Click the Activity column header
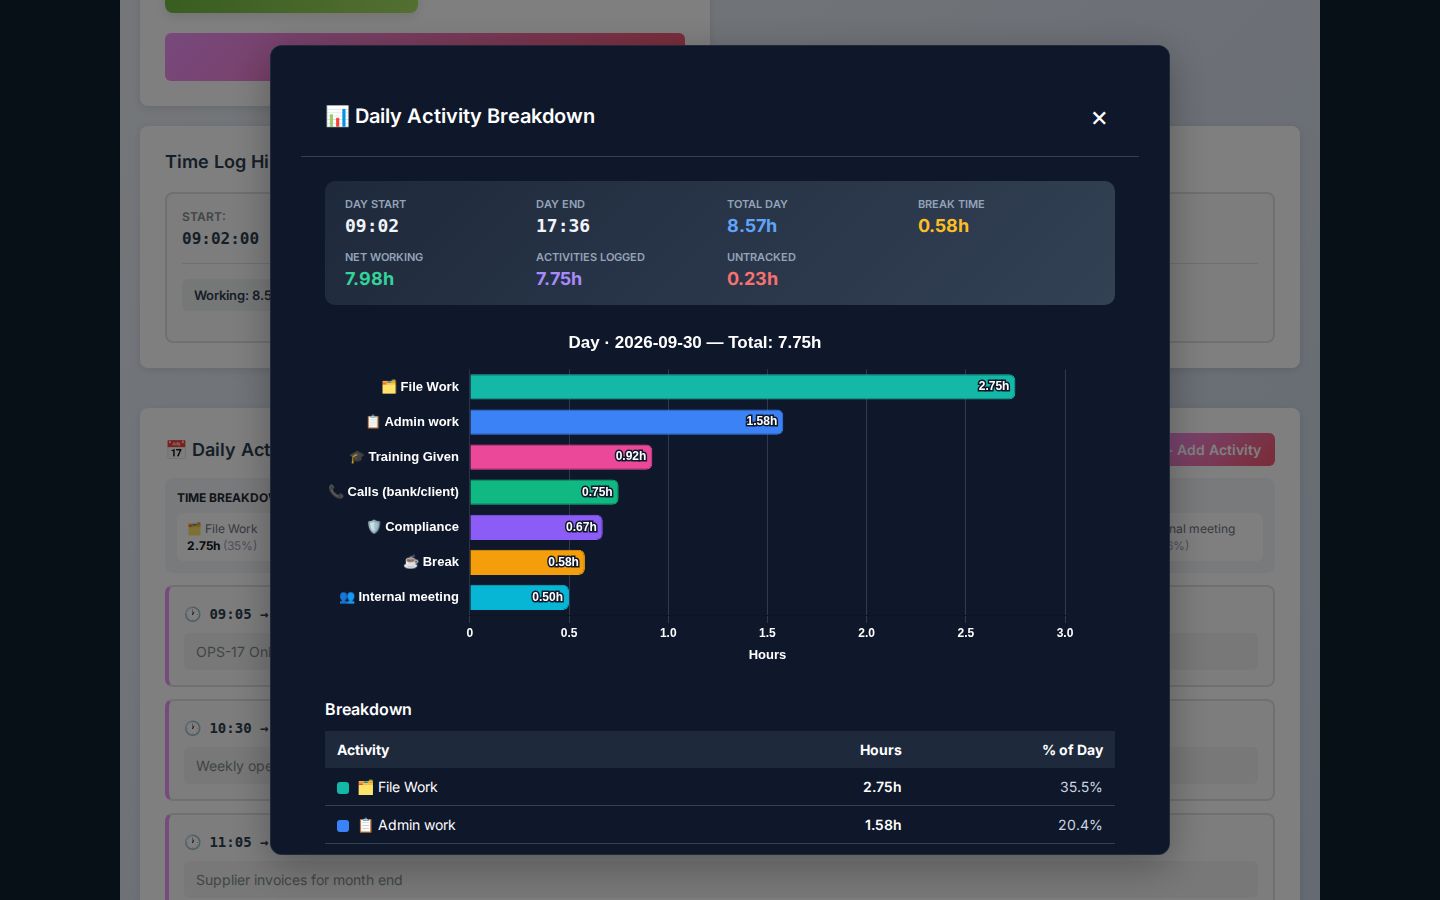This screenshot has height=900, width=1440. [363, 750]
